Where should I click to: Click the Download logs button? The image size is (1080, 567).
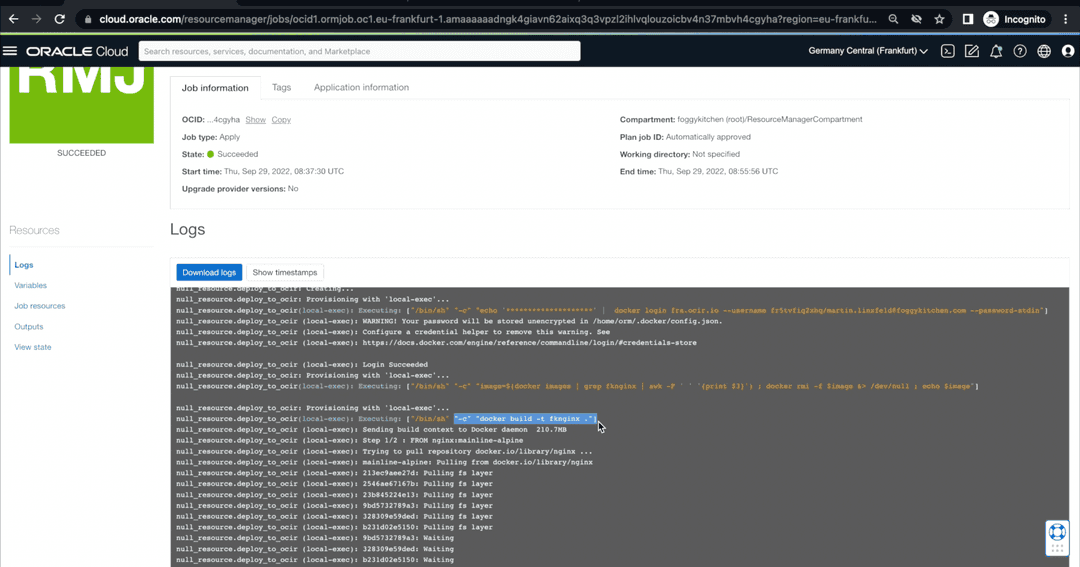pyautogui.click(x=209, y=272)
